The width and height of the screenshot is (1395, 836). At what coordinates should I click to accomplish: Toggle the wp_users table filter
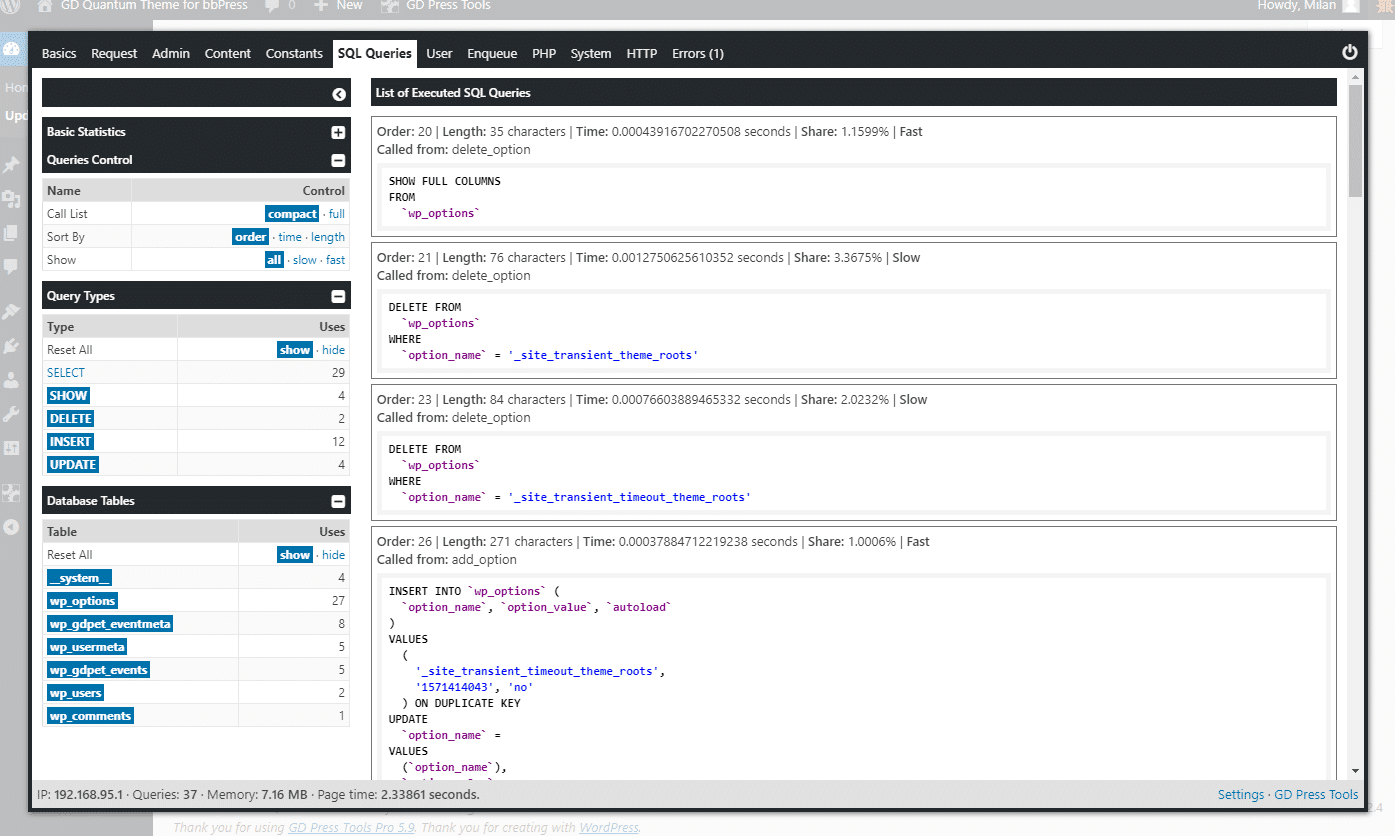(x=75, y=693)
